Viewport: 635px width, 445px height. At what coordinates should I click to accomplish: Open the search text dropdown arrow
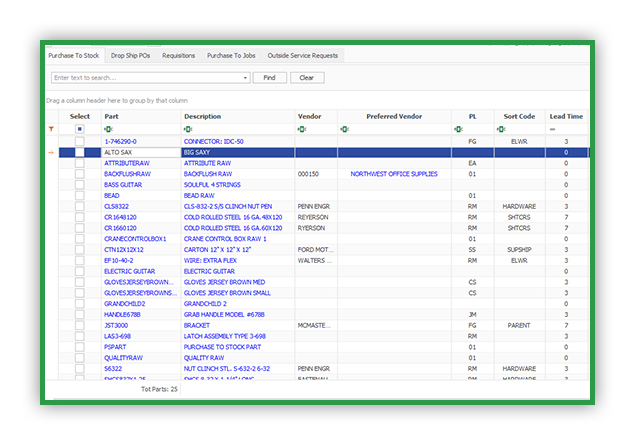point(245,78)
